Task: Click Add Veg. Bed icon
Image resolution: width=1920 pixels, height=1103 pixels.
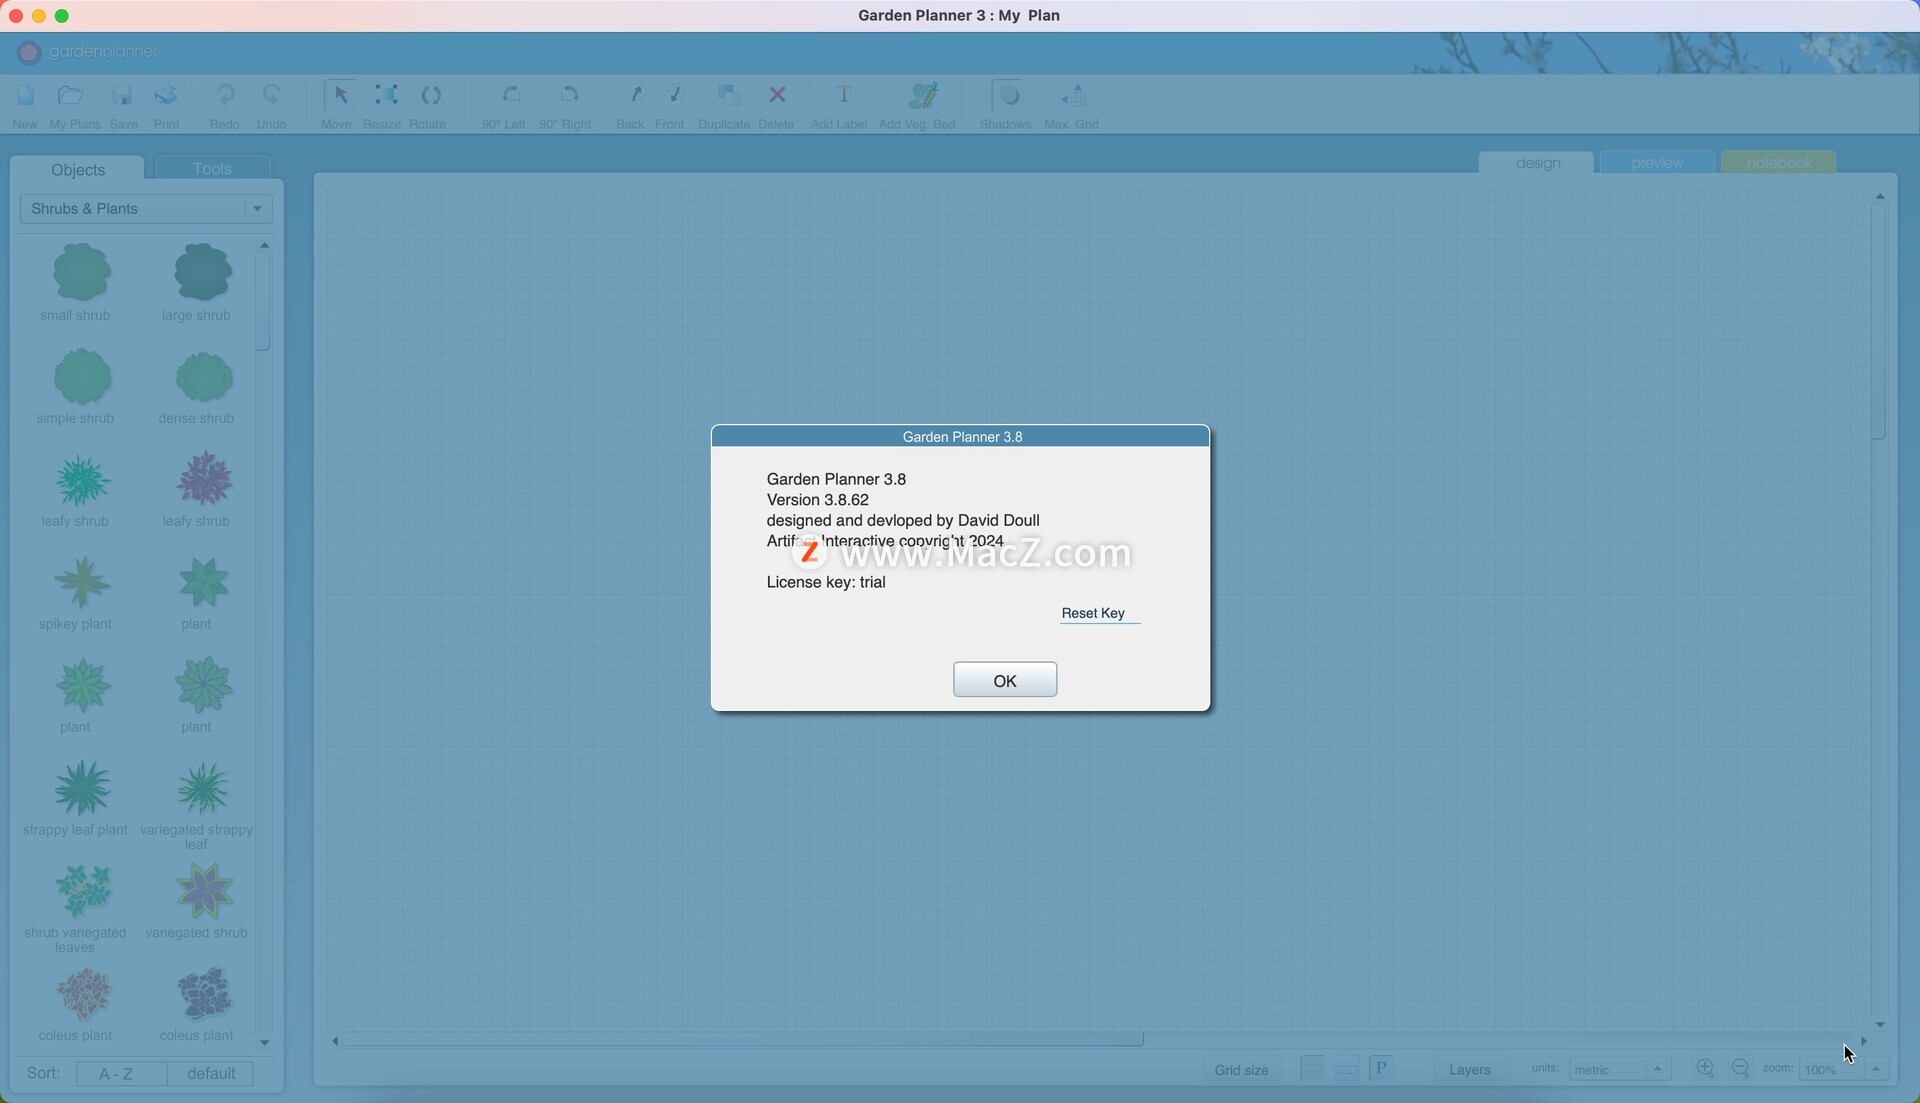Action: coord(923,96)
